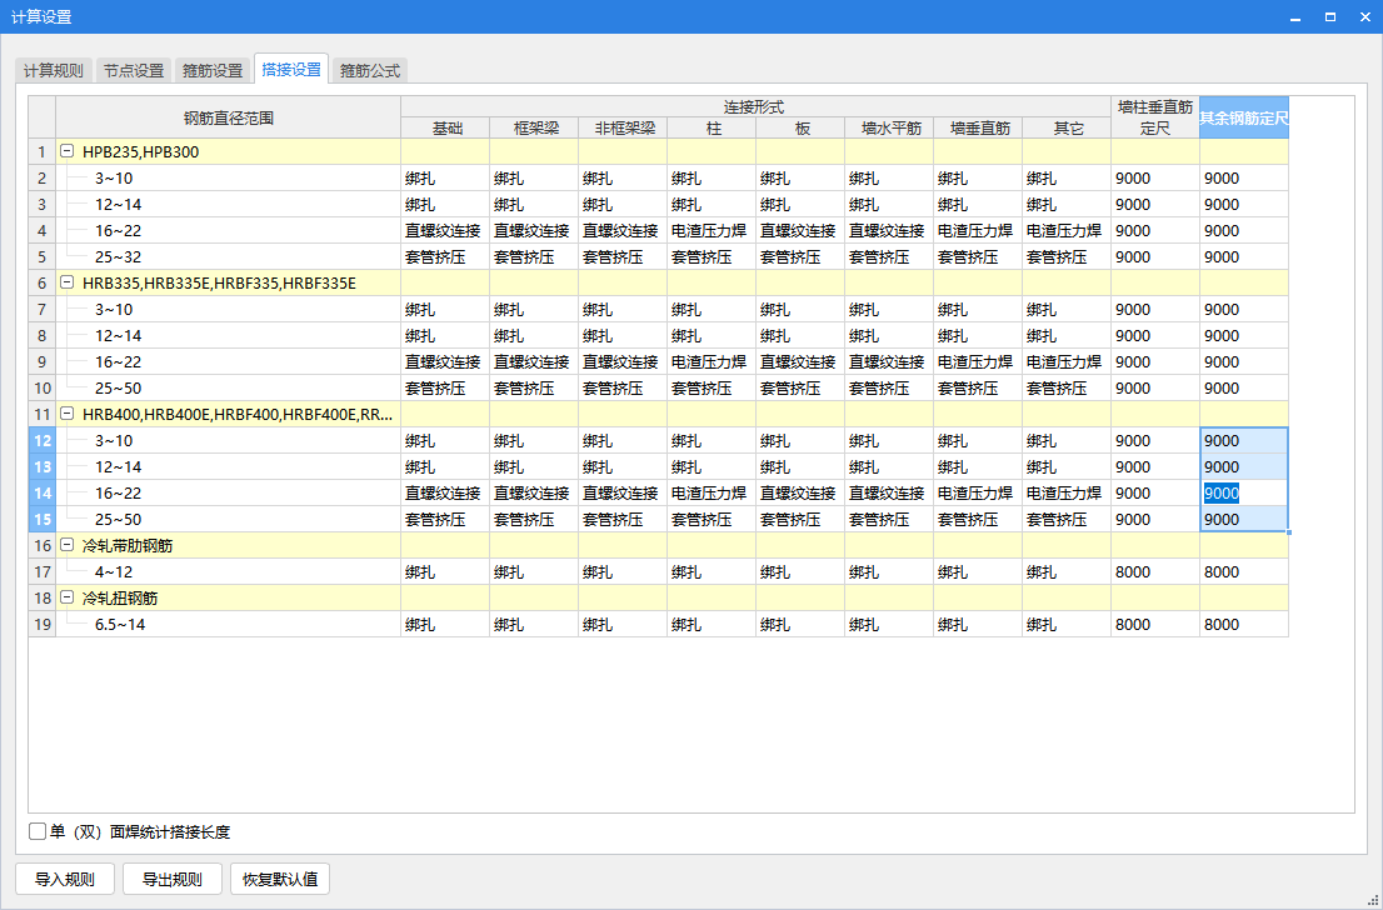The width and height of the screenshot is (1383, 910).
Task: Select 12~14 in row 13
Action: [228, 467]
